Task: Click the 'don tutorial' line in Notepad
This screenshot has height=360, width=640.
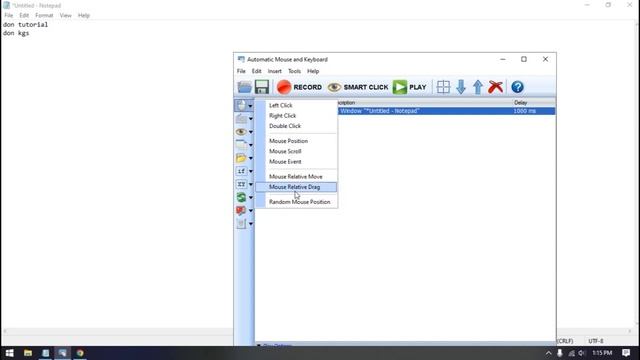Action: (25, 24)
